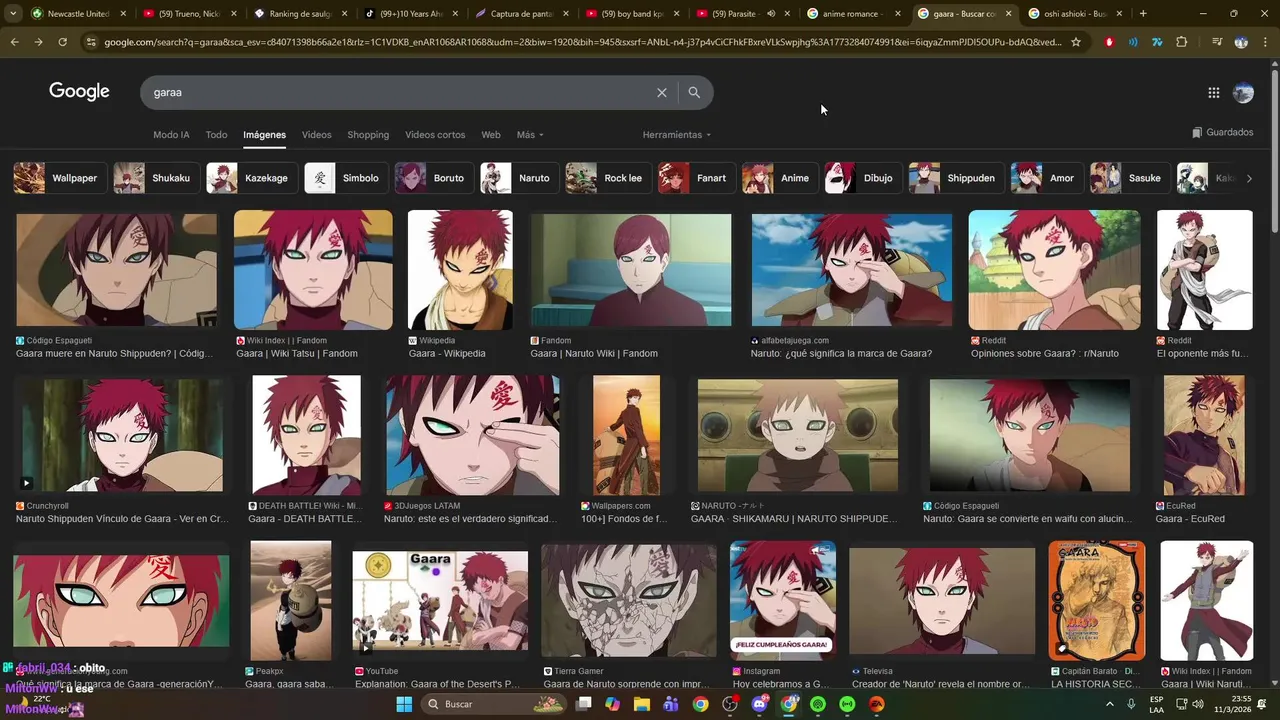1280x720 pixels.
Task: Show hidden system tray icons
Action: click(x=1109, y=704)
